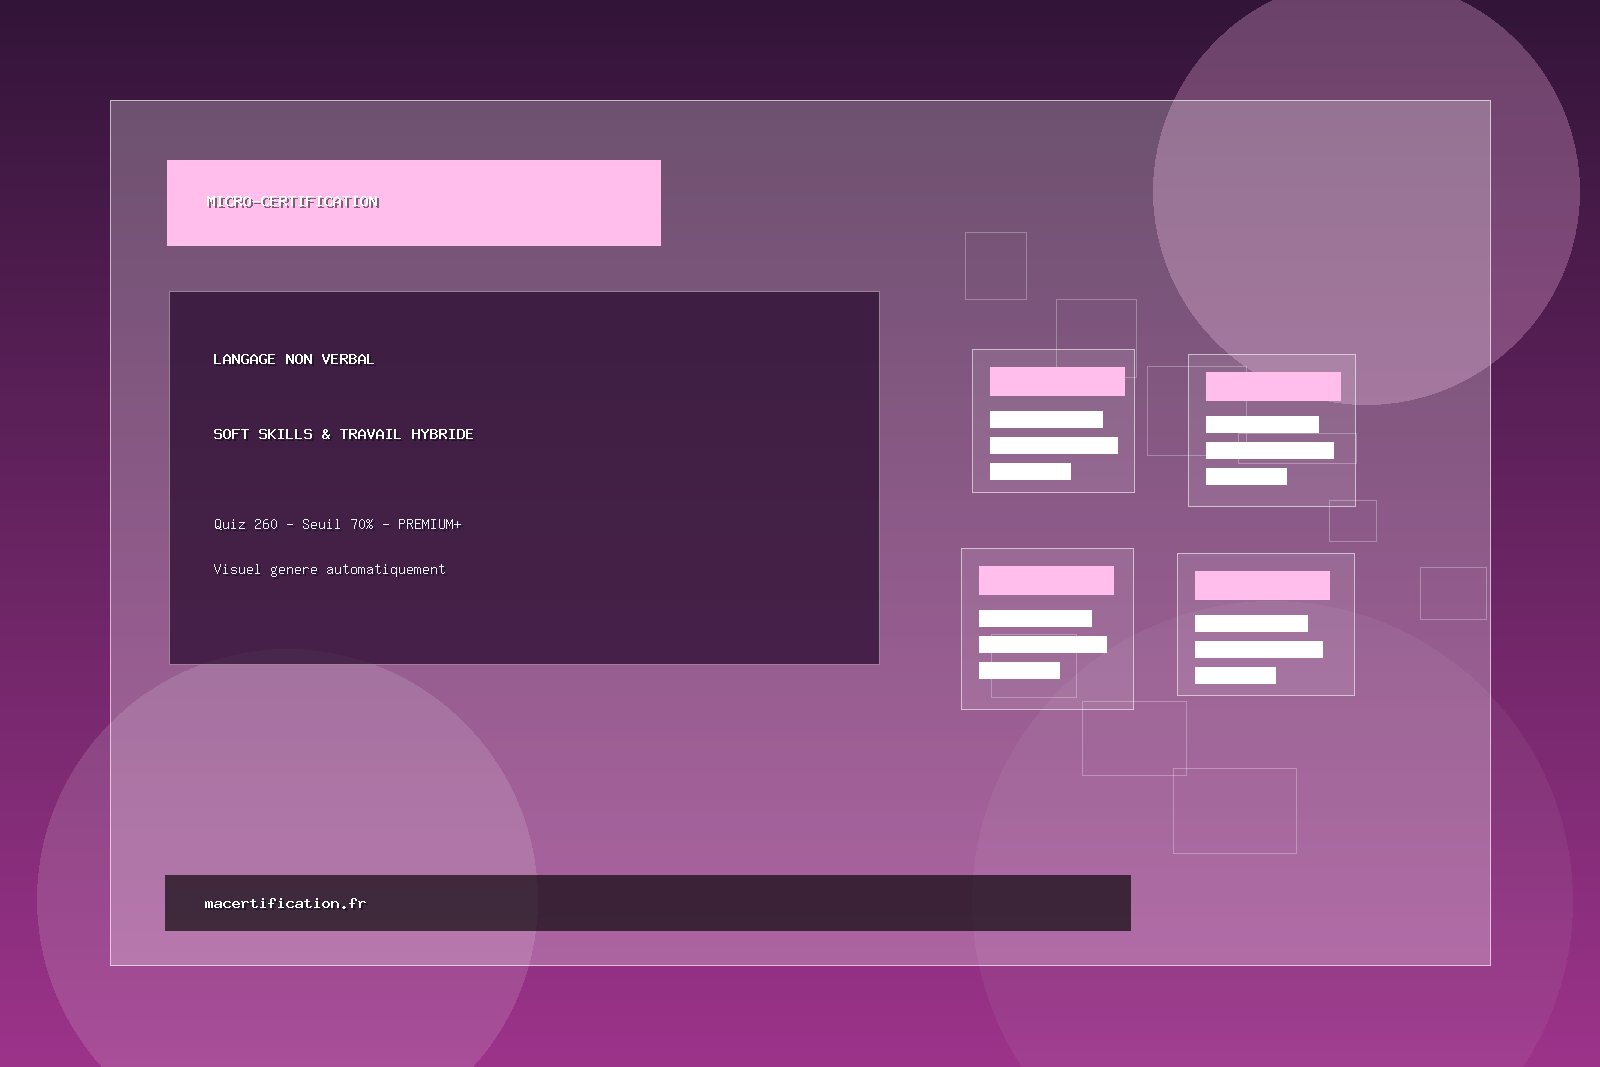Click the outlined square at far right edge
This screenshot has width=1600, height=1067.
(x=1452, y=593)
